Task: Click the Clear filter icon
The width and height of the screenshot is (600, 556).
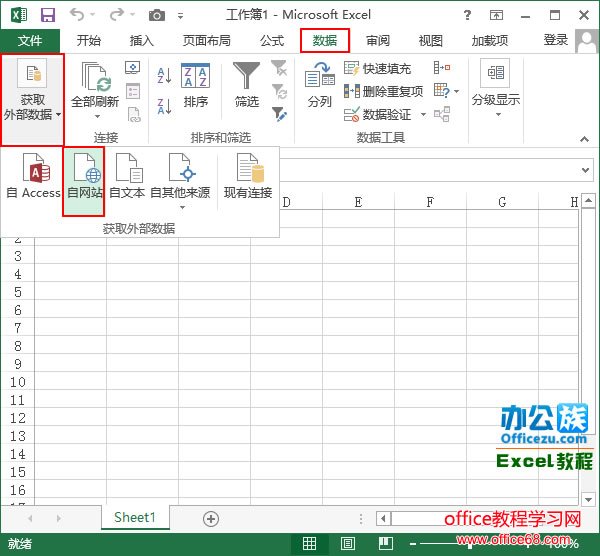Action: point(279,68)
